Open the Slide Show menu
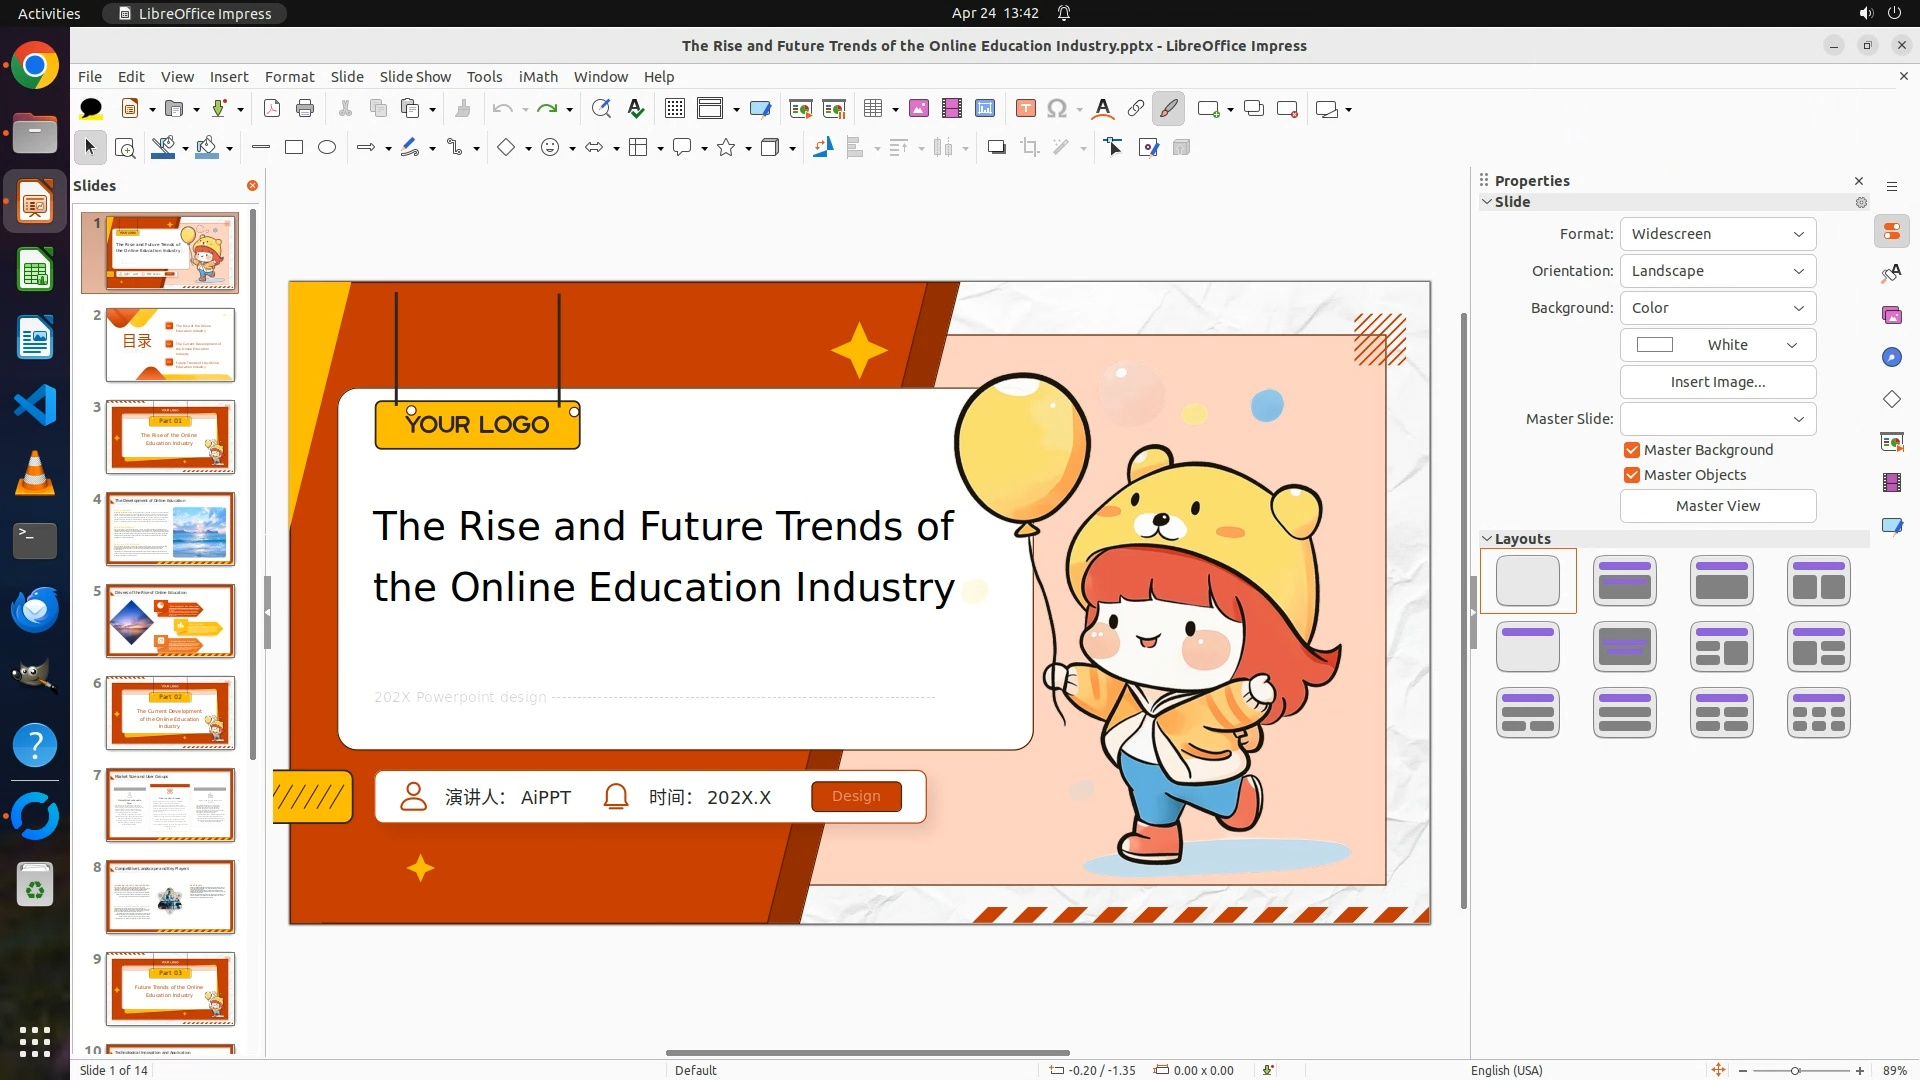 [x=415, y=77]
